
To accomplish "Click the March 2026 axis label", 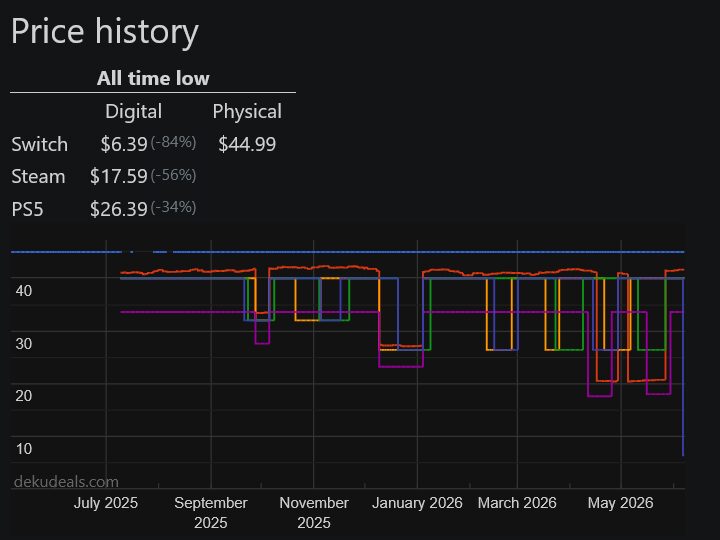I will point(517,503).
